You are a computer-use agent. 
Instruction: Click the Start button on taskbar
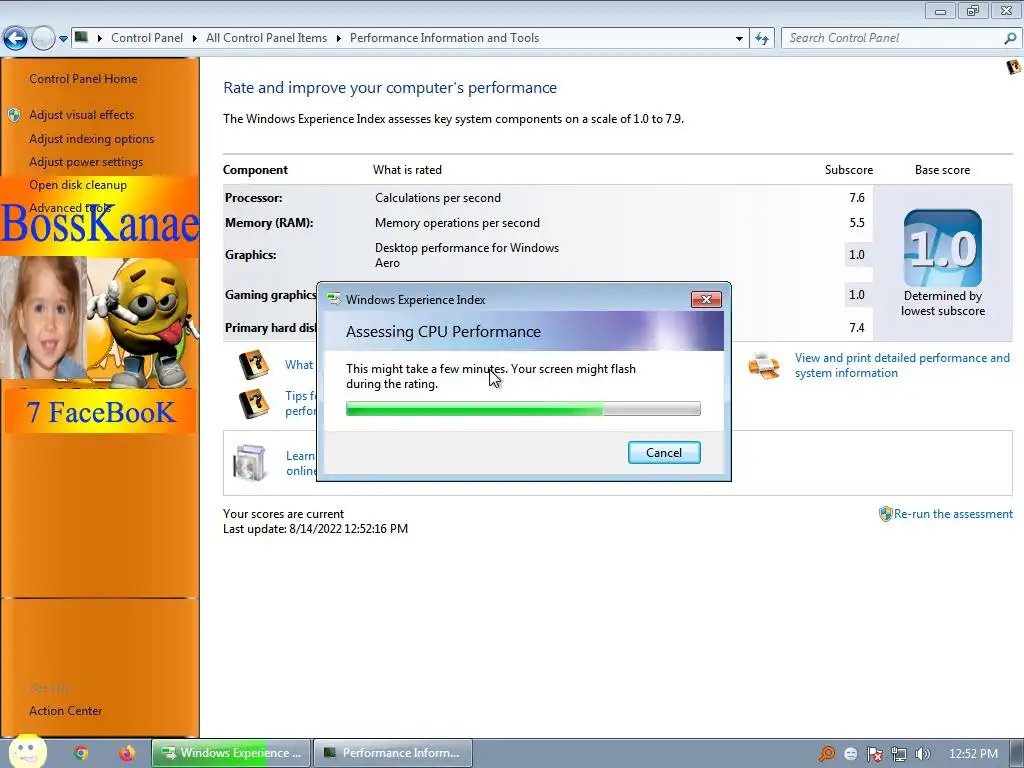[27, 752]
